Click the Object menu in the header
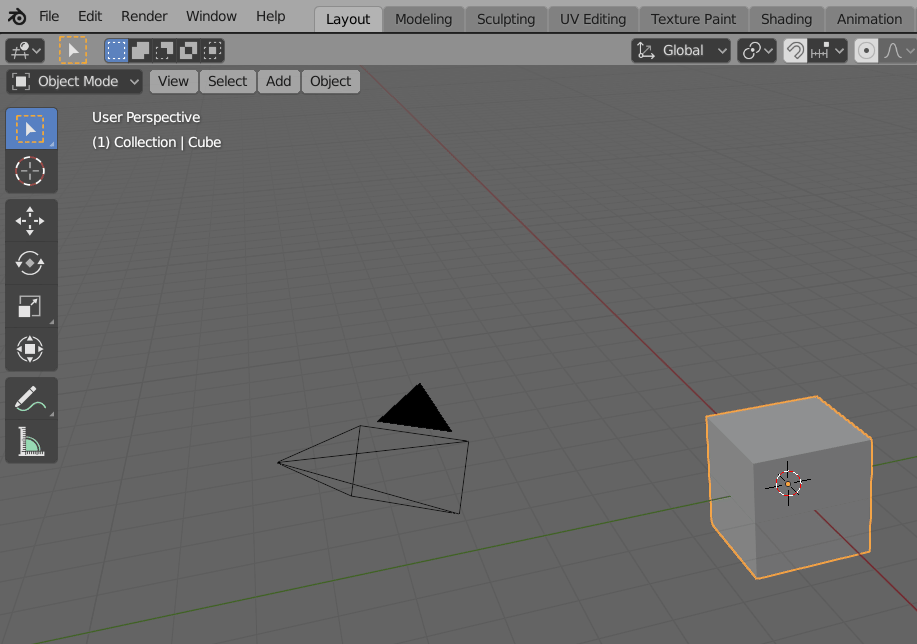Screen dimensions: 917x644 330,81
